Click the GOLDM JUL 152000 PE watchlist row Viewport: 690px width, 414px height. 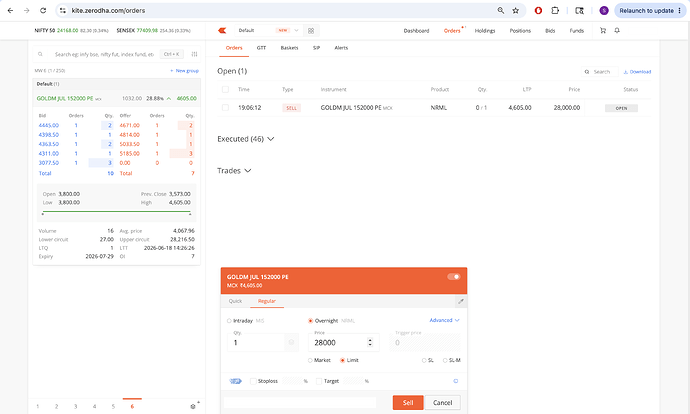(117, 99)
